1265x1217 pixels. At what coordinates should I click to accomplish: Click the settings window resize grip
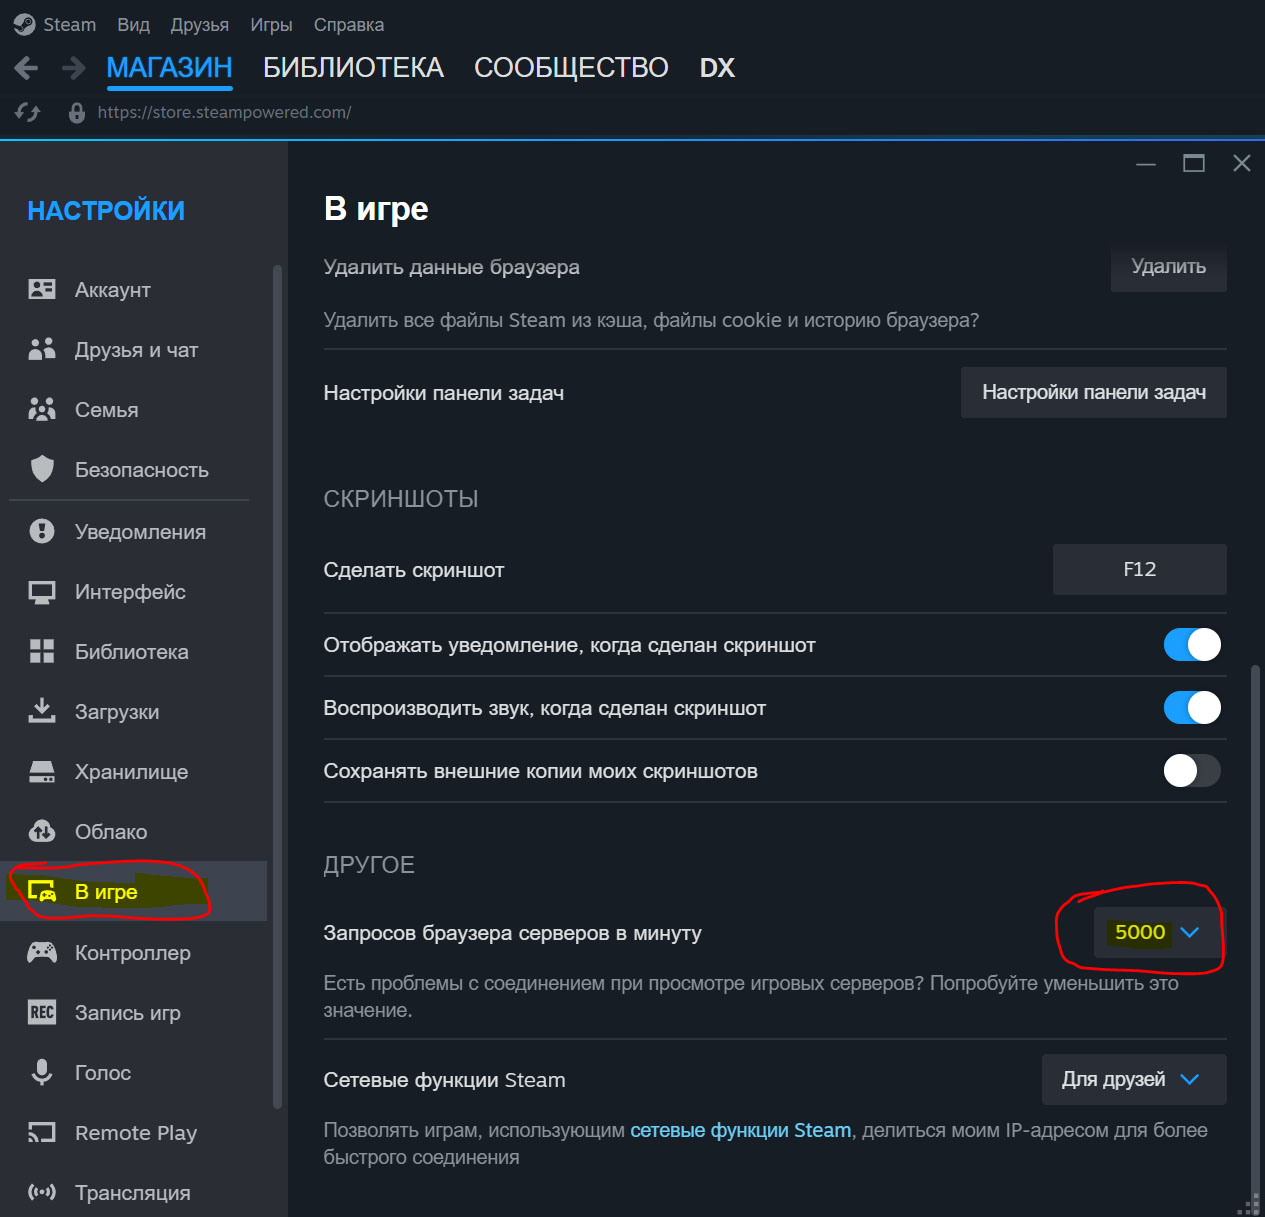click(1248, 1205)
